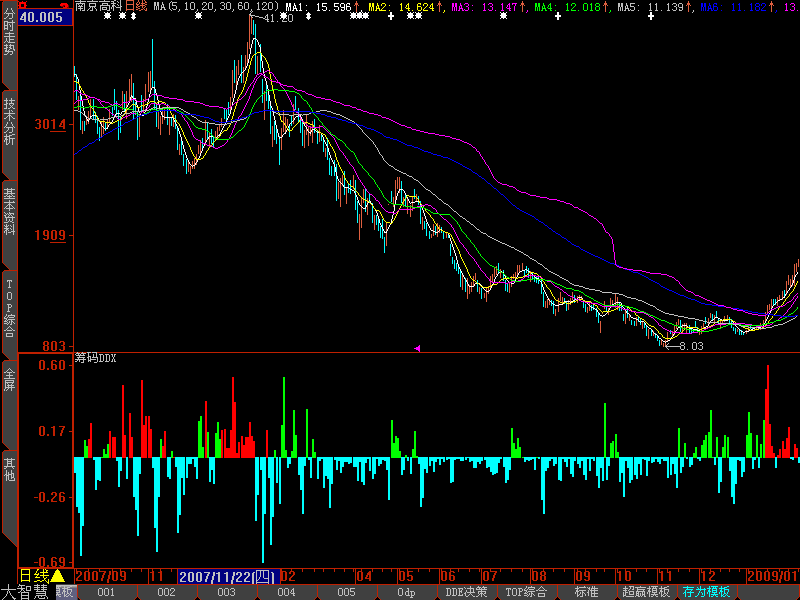Select the TOP综合 bottom tab
The height and width of the screenshot is (600, 800).
(527, 592)
